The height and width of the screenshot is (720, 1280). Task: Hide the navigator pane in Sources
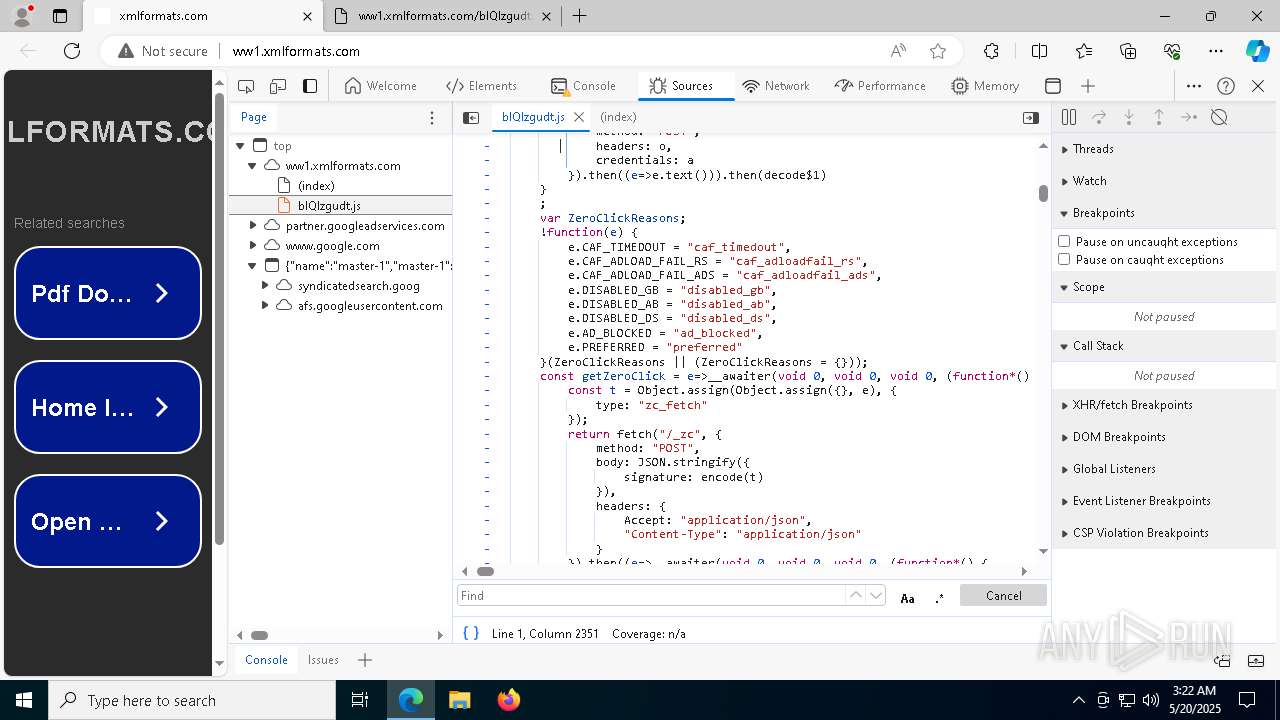471,117
